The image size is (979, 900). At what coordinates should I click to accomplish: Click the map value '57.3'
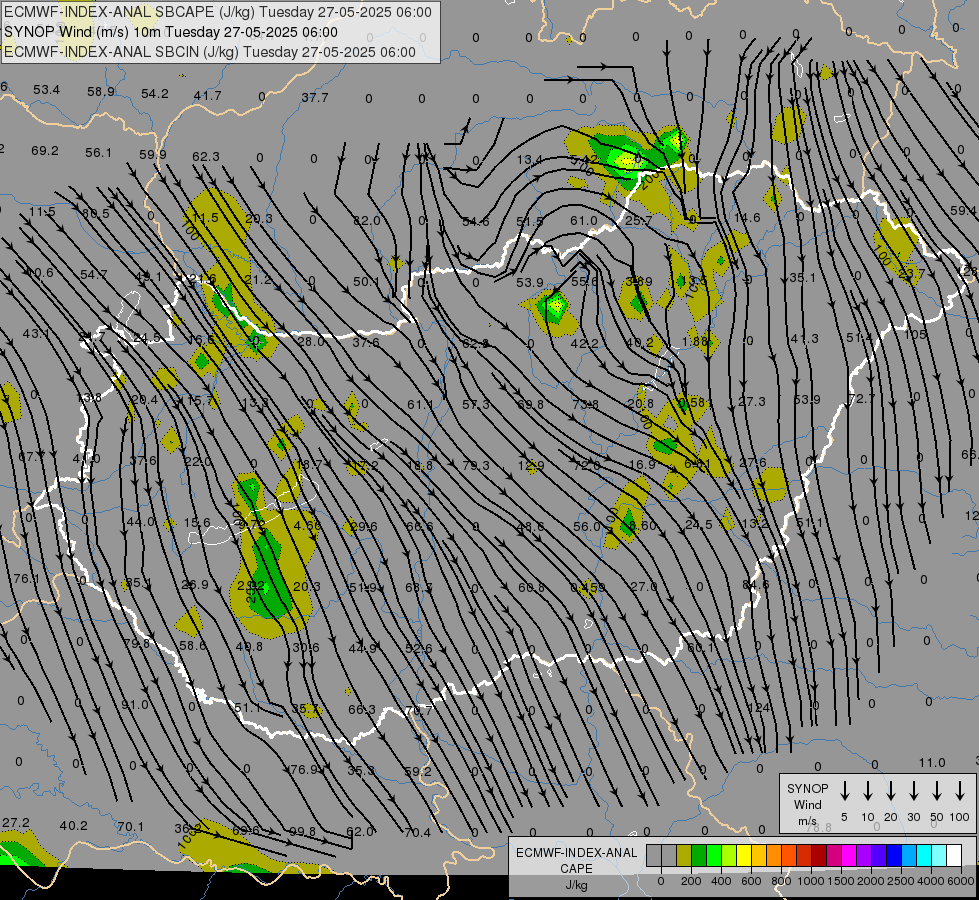476,405
